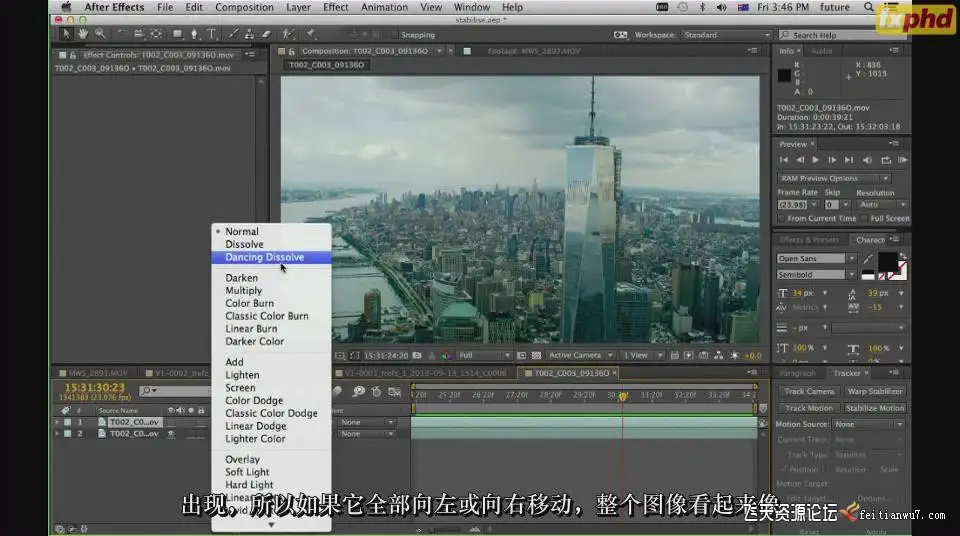Screen dimensions: 960x536
Task: Open the Composition menu in menu bar
Action: point(244,7)
